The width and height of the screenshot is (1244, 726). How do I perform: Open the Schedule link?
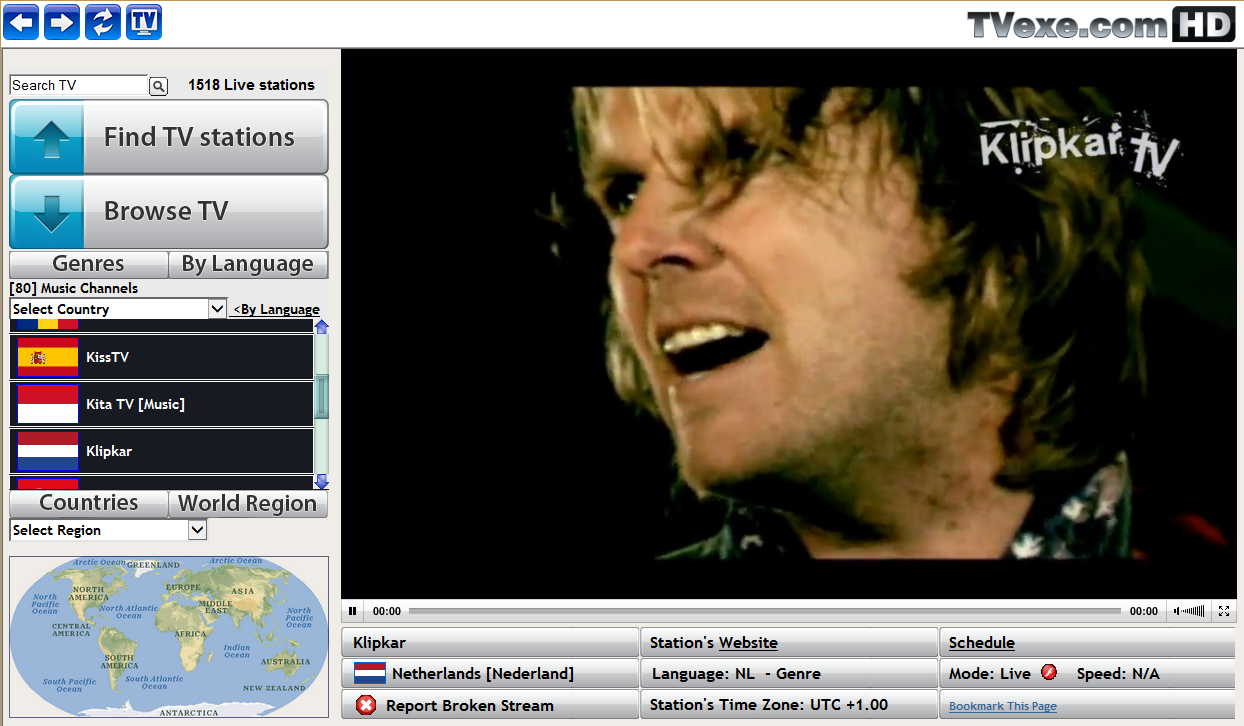point(982,643)
